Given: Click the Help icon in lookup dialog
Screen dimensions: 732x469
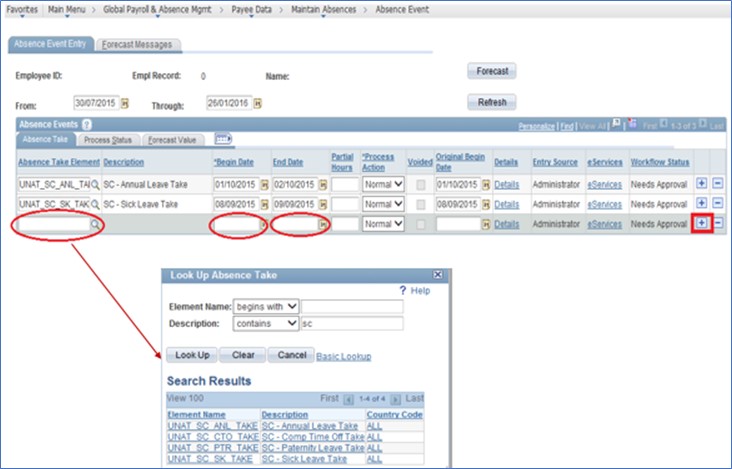Looking at the screenshot, I should [401, 290].
